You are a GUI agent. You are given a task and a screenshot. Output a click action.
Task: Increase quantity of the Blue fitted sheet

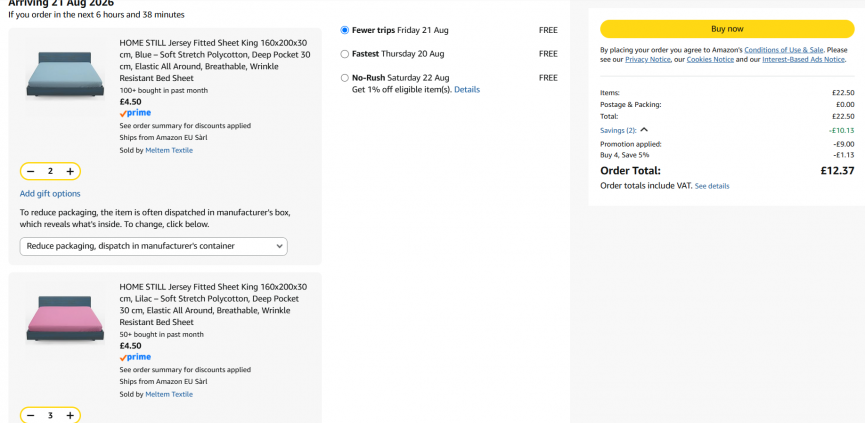[x=70, y=172]
